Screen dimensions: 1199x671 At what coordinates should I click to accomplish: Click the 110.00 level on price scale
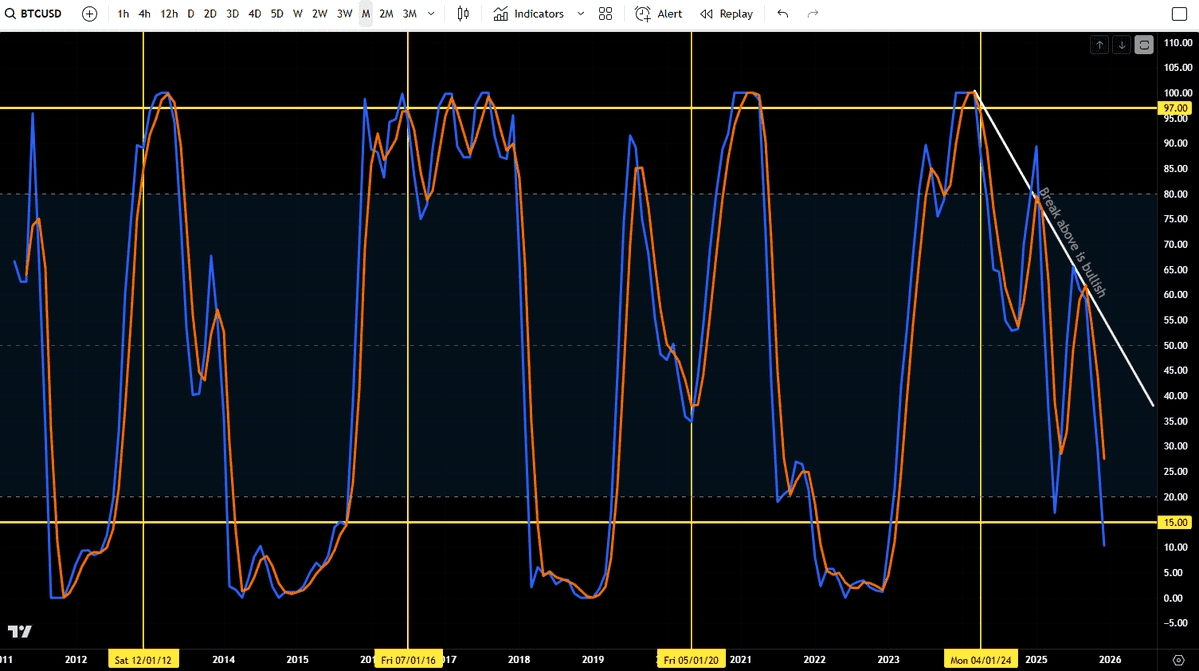[1177, 43]
